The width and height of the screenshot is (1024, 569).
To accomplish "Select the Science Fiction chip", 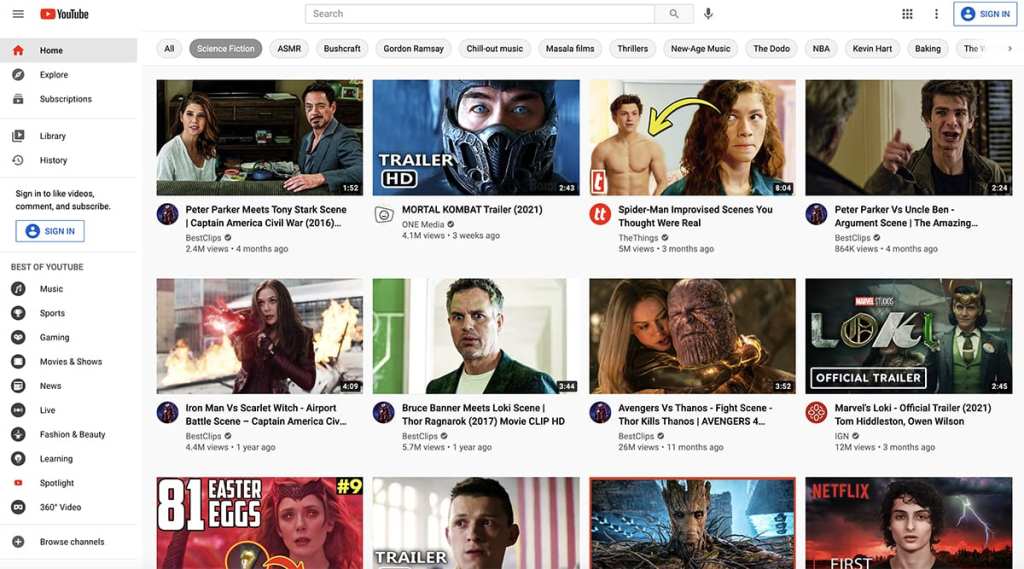I will [226, 48].
